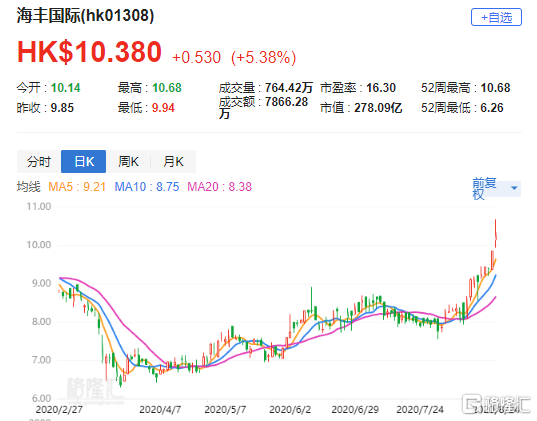This screenshot has height=421, width=537.
Task: Click the latest red candlestick near 10.68
Action: (496, 233)
